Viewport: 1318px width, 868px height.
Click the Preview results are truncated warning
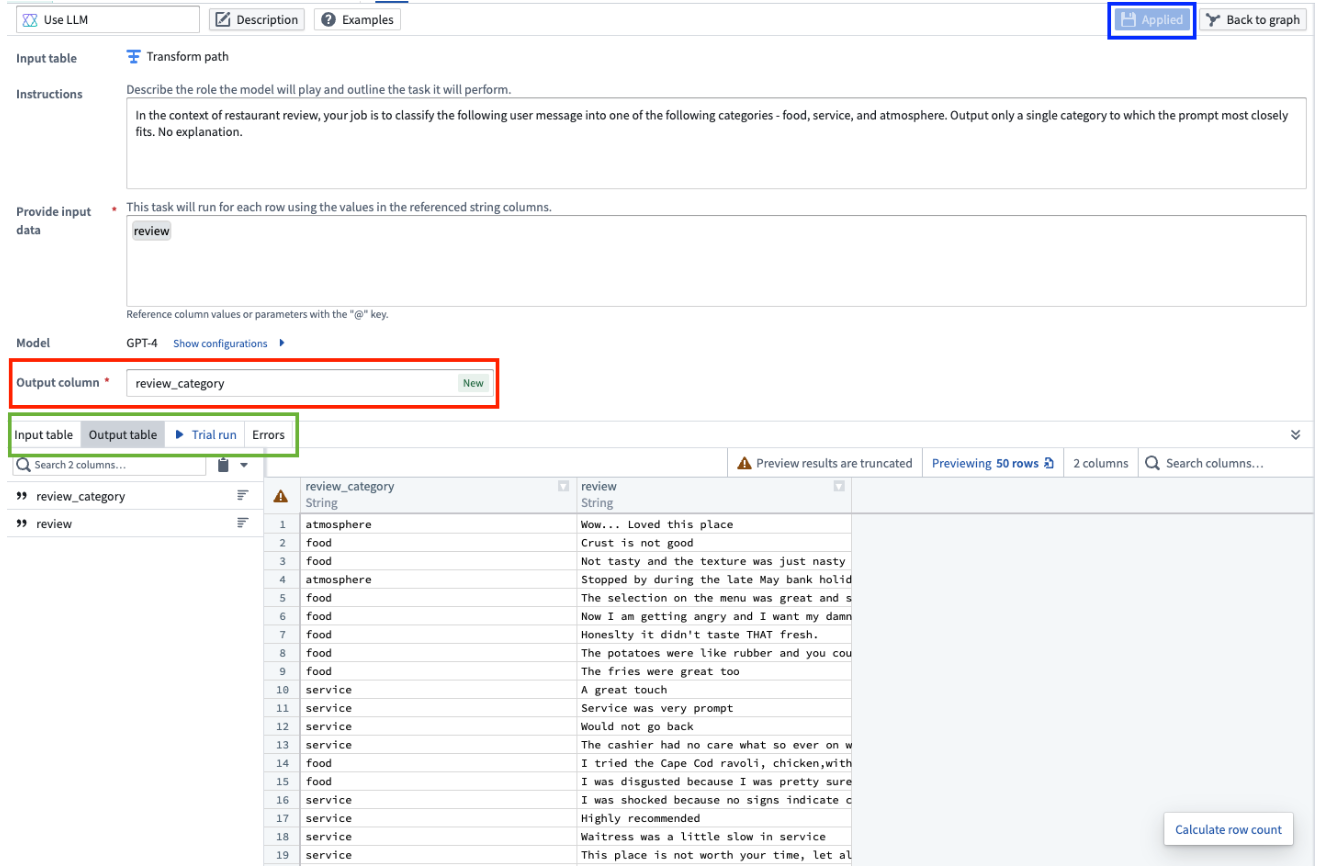(824, 463)
